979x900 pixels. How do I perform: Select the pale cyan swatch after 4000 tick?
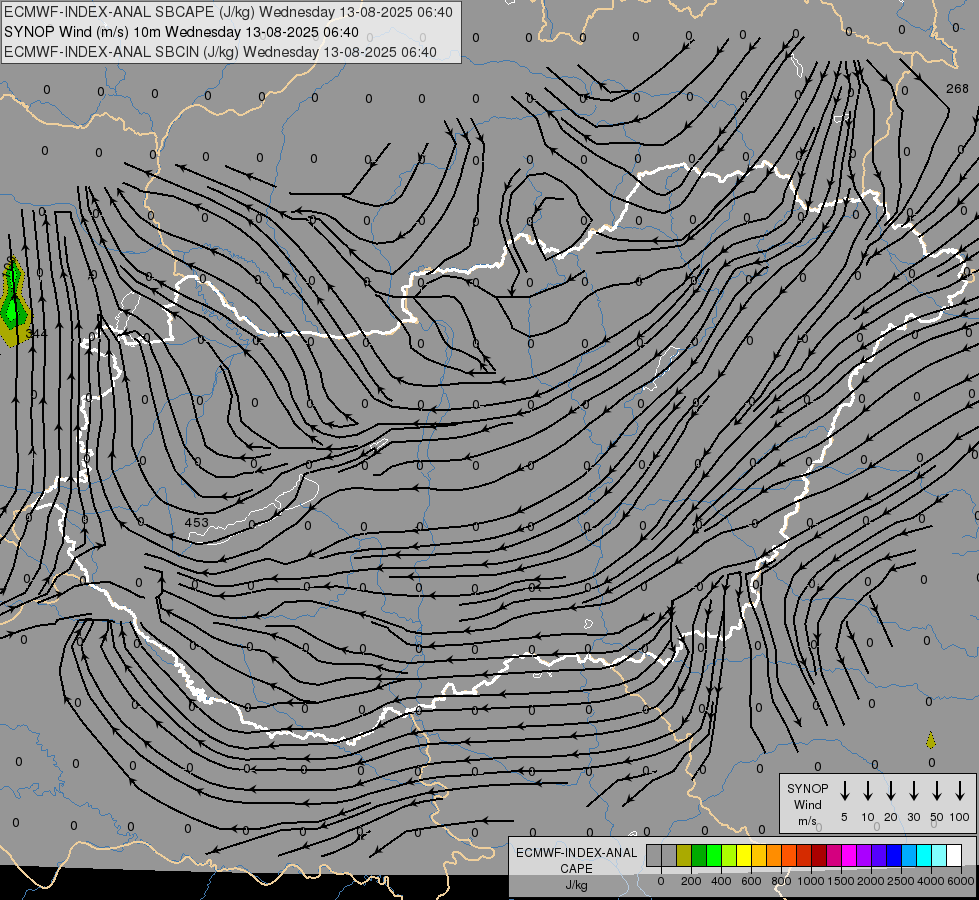939,856
